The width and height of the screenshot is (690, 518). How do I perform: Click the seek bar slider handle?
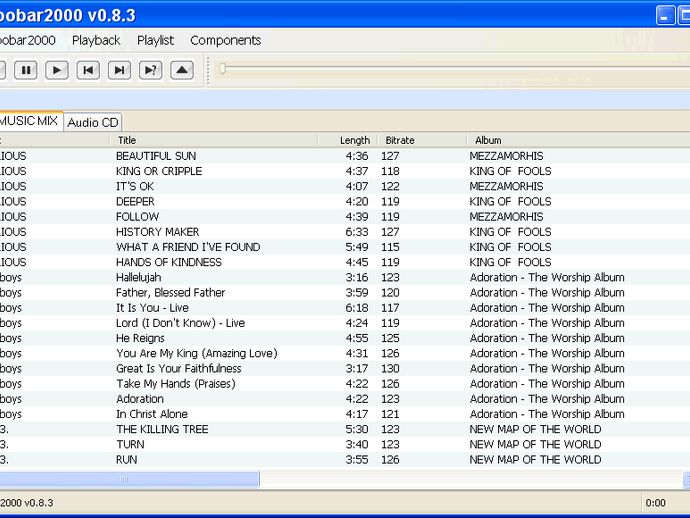coord(223,69)
